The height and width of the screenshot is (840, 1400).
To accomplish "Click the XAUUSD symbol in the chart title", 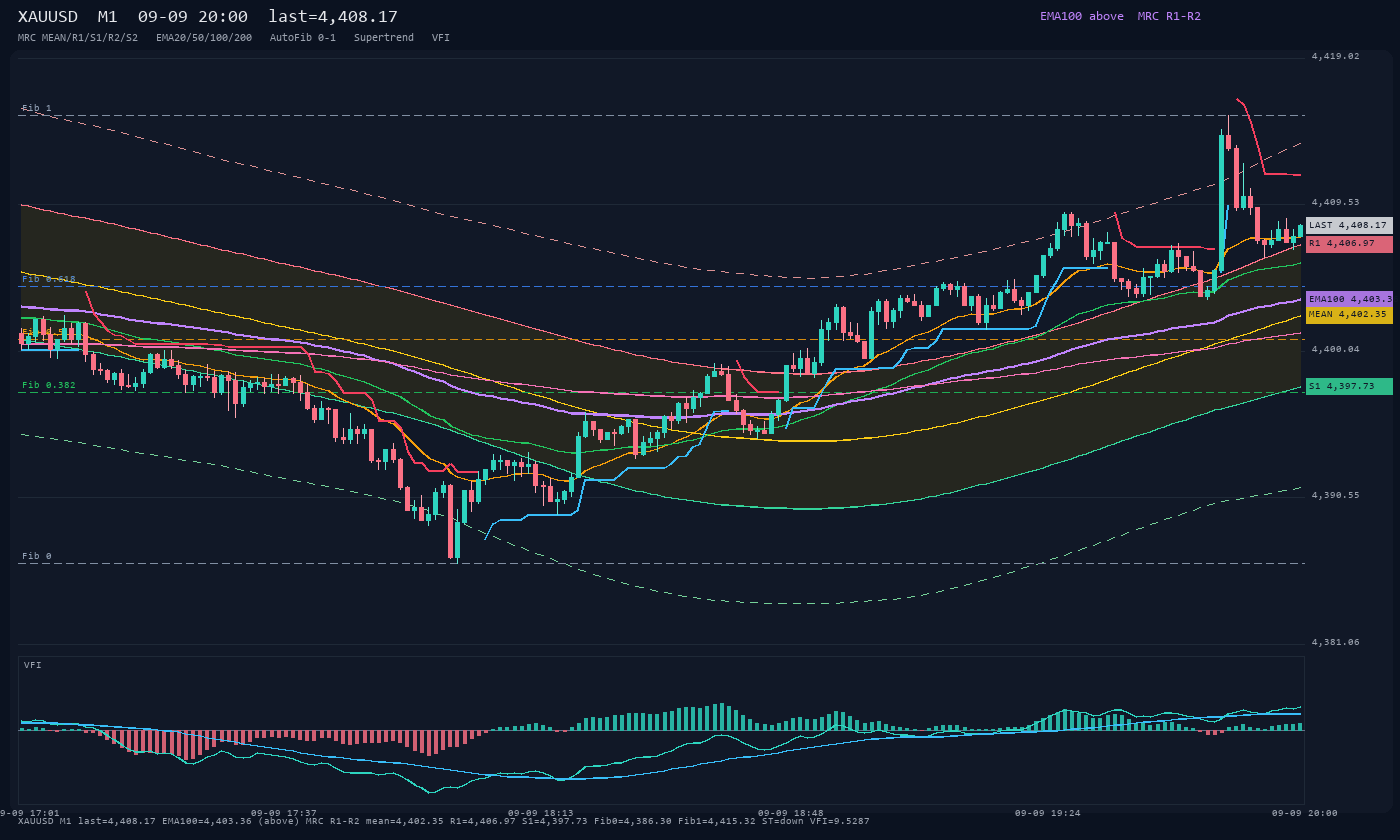I will [48, 16].
